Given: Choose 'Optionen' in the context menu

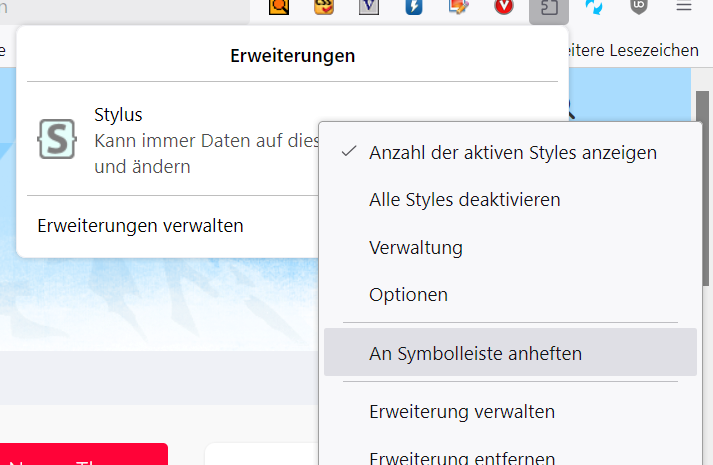Looking at the screenshot, I should point(408,295).
